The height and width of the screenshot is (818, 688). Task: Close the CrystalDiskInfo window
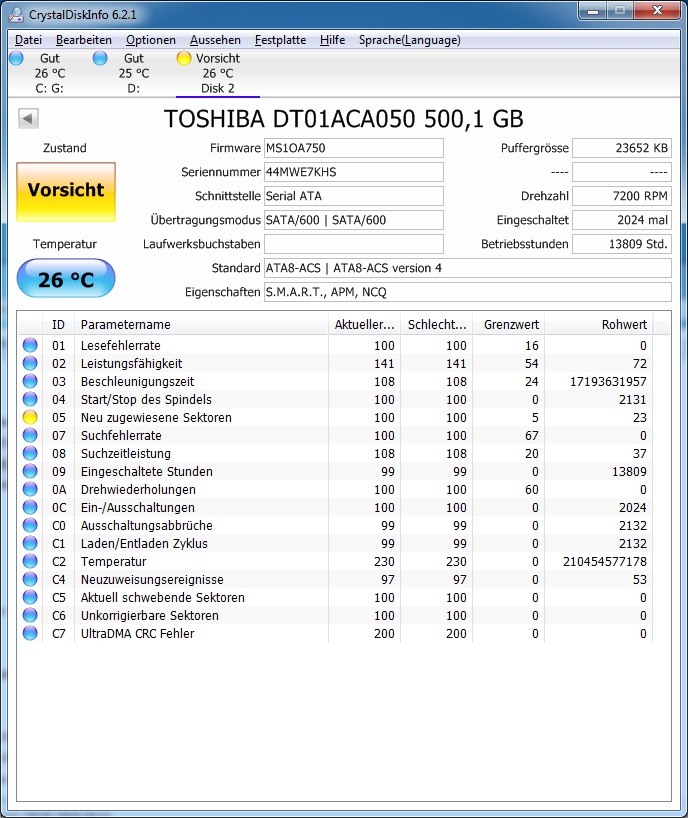pos(657,10)
